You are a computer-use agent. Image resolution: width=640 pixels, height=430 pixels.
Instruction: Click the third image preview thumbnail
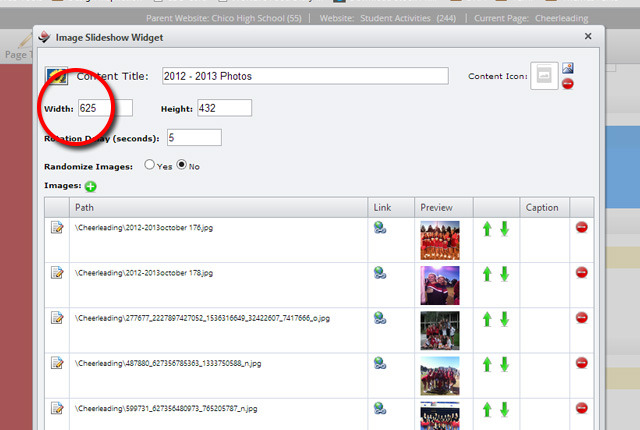coord(440,330)
